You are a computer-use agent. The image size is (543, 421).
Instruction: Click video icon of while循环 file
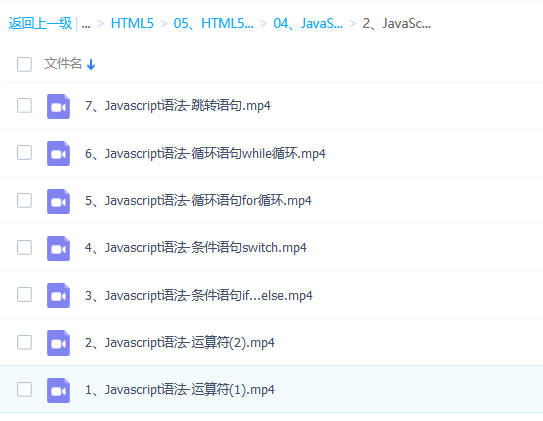[58, 153]
